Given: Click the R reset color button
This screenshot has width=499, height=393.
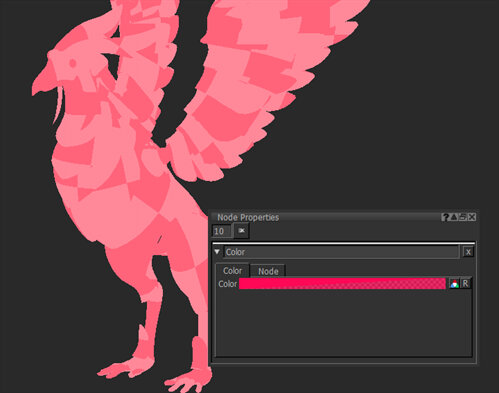Looking at the screenshot, I should [x=465, y=284].
